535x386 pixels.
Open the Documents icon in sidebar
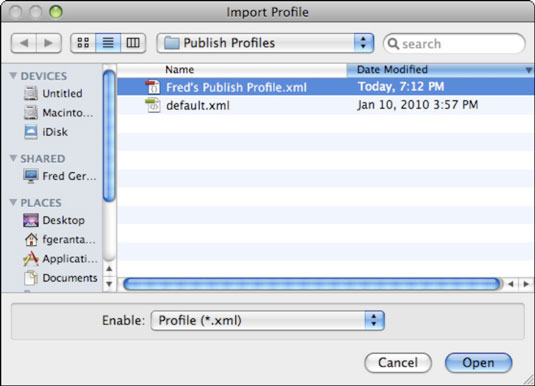pos(31,278)
